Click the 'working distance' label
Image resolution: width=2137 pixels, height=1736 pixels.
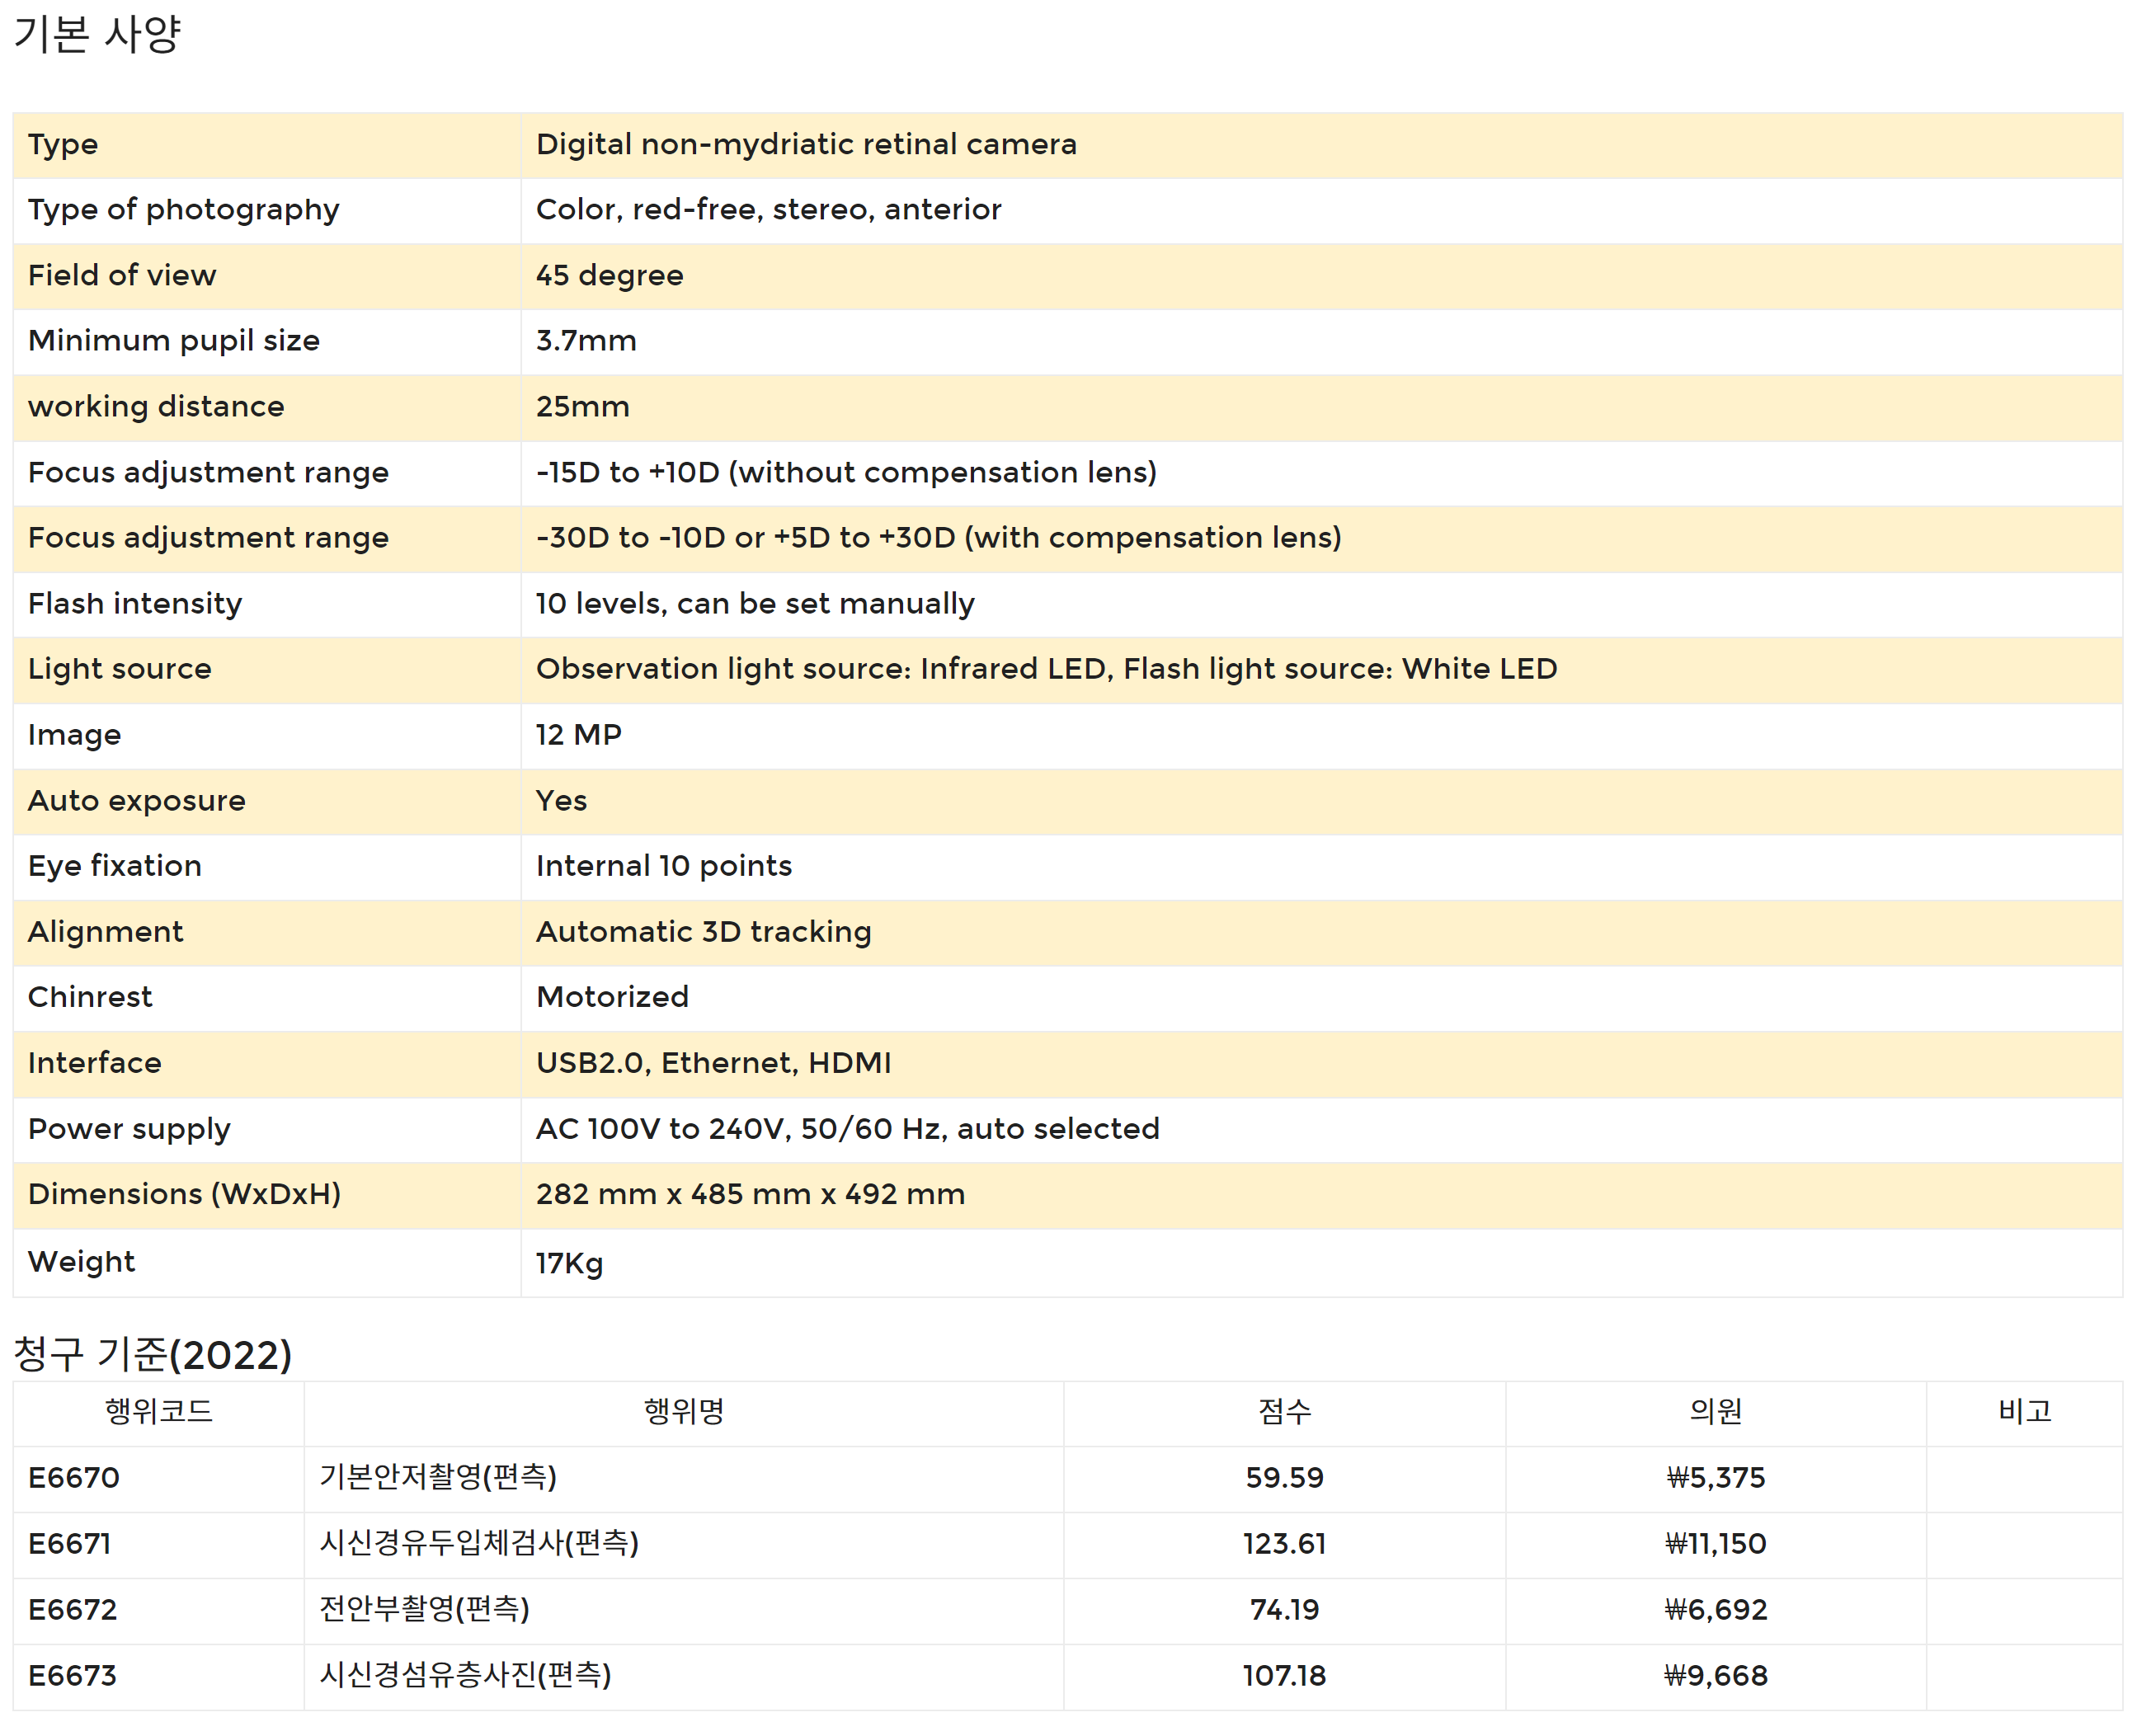click(156, 407)
